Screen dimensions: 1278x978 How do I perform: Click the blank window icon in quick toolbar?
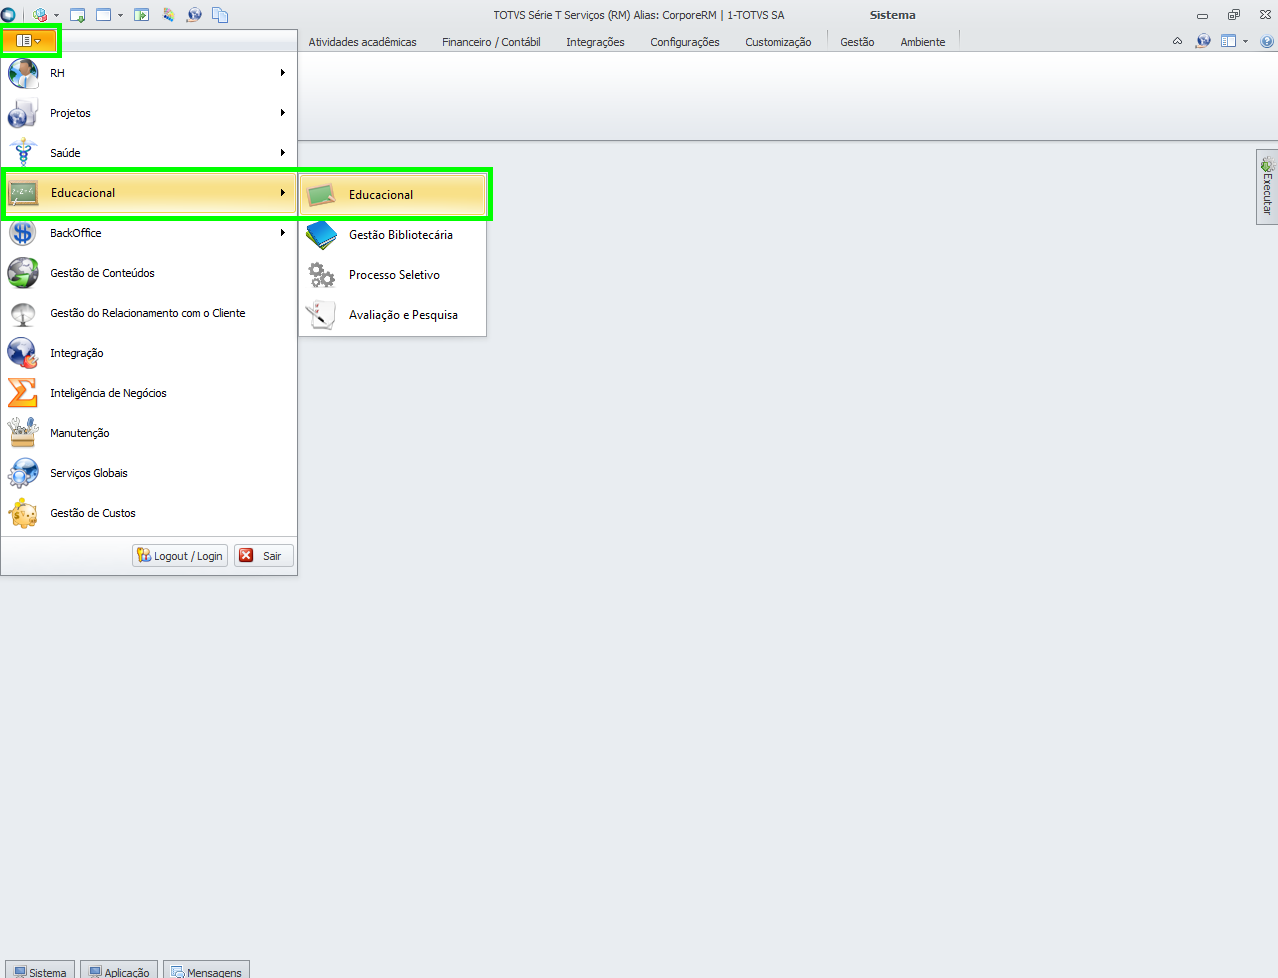point(103,15)
